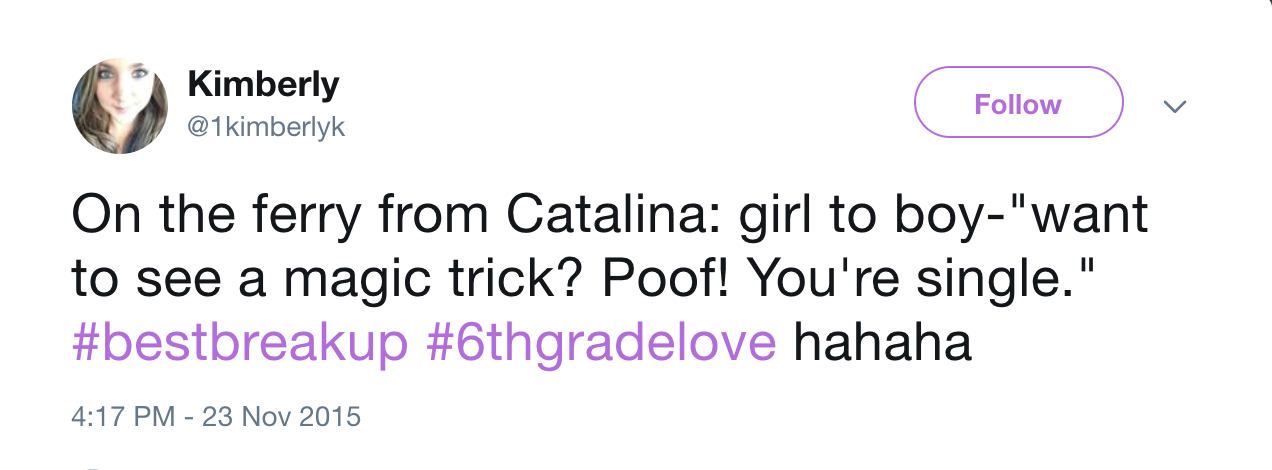Open the #bestbreakup hashtag
The image size is (1272, 470).
(x=241, y=343)
